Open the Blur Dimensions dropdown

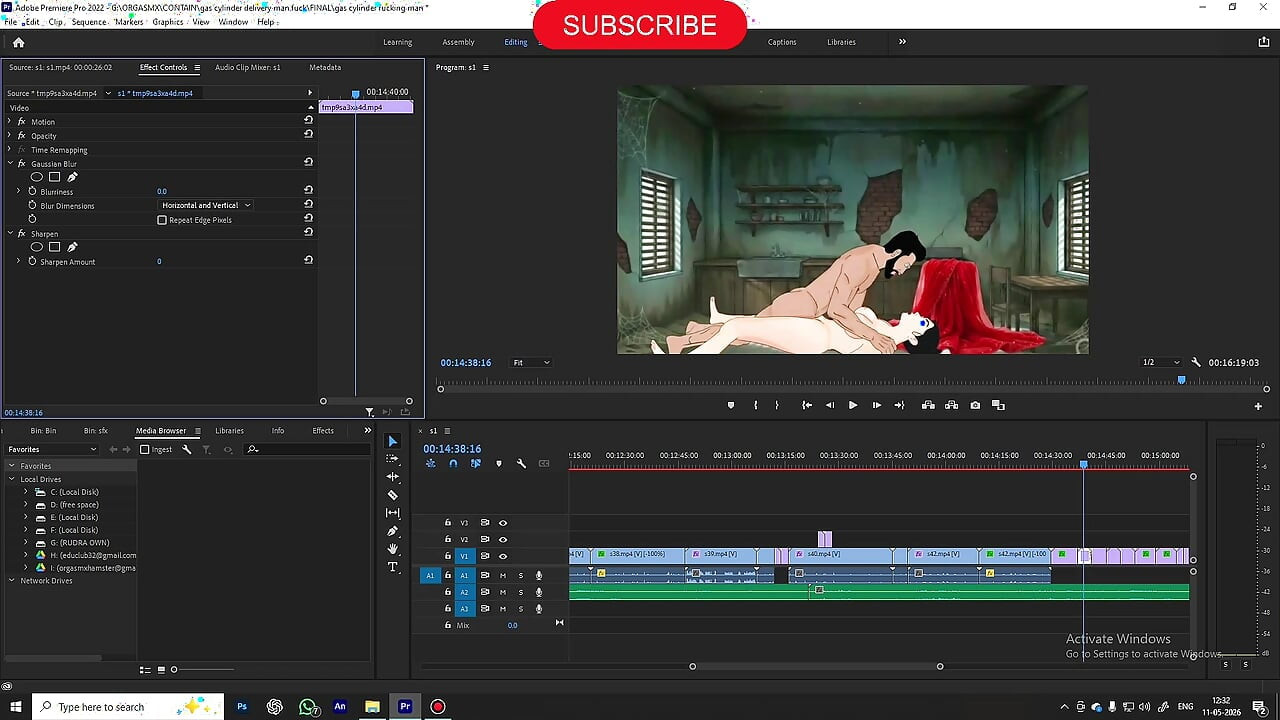[206, 205]
